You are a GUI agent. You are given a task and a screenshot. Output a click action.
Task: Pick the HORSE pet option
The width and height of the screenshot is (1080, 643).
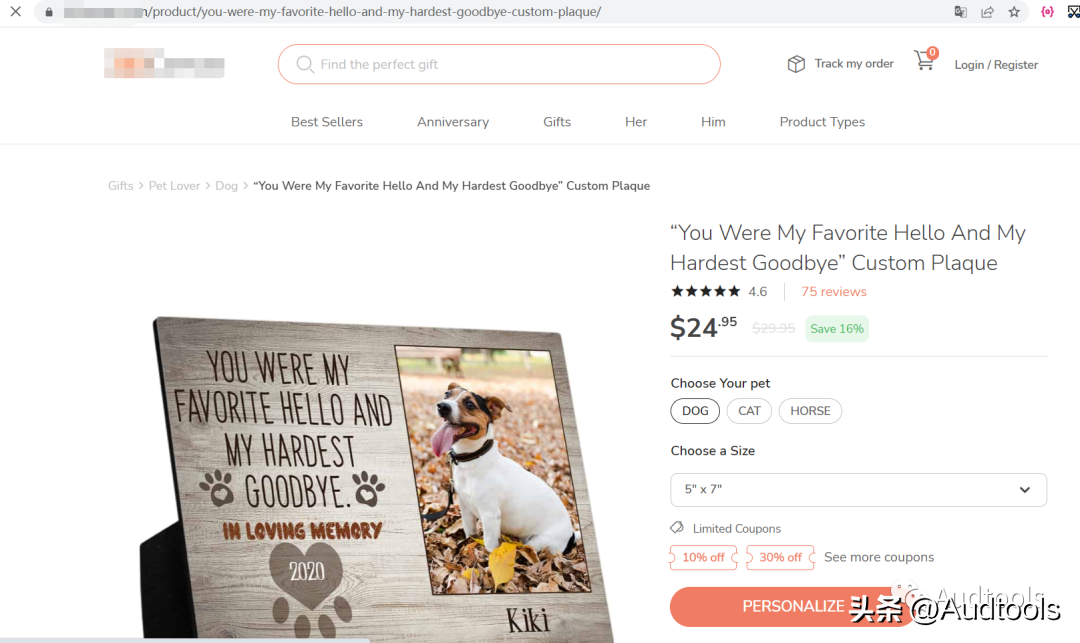pyautogui.click(x=810, y=411)
